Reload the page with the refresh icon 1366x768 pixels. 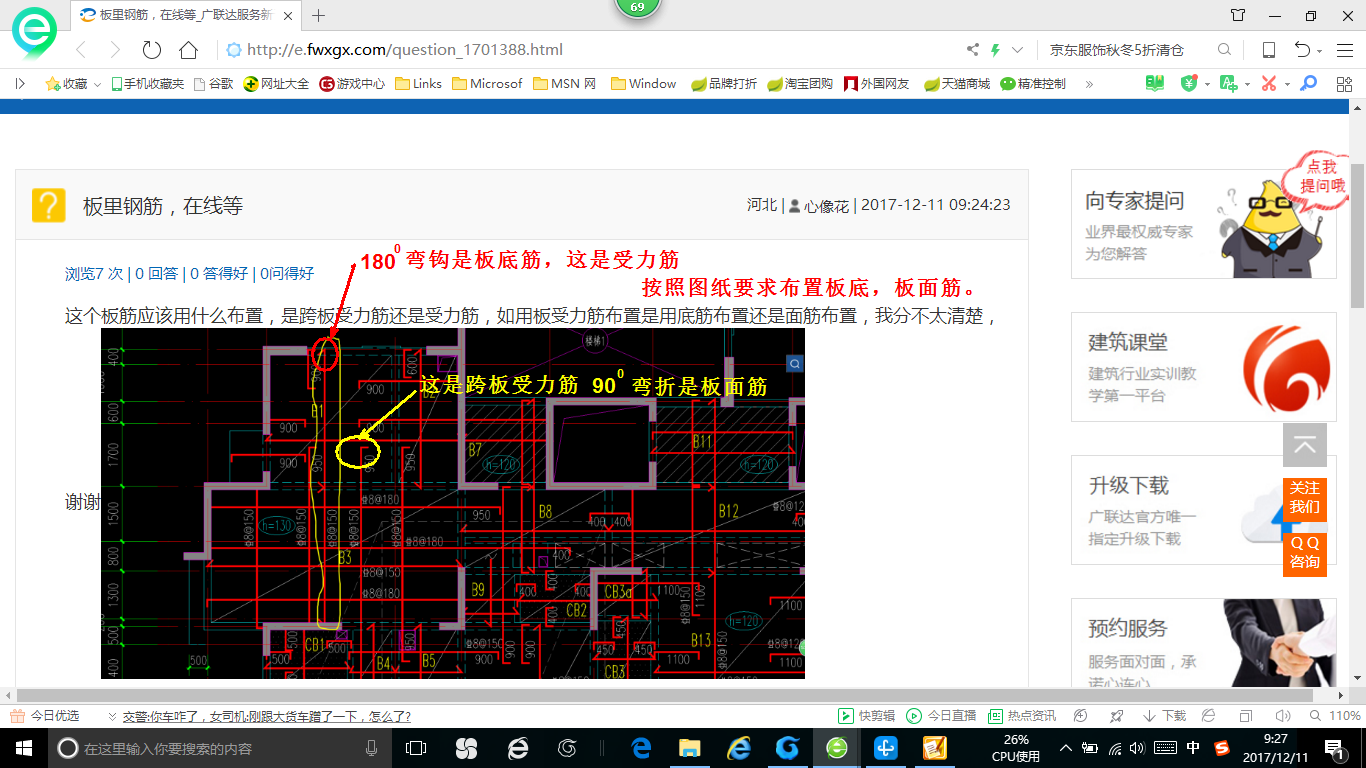pos(152,50)
